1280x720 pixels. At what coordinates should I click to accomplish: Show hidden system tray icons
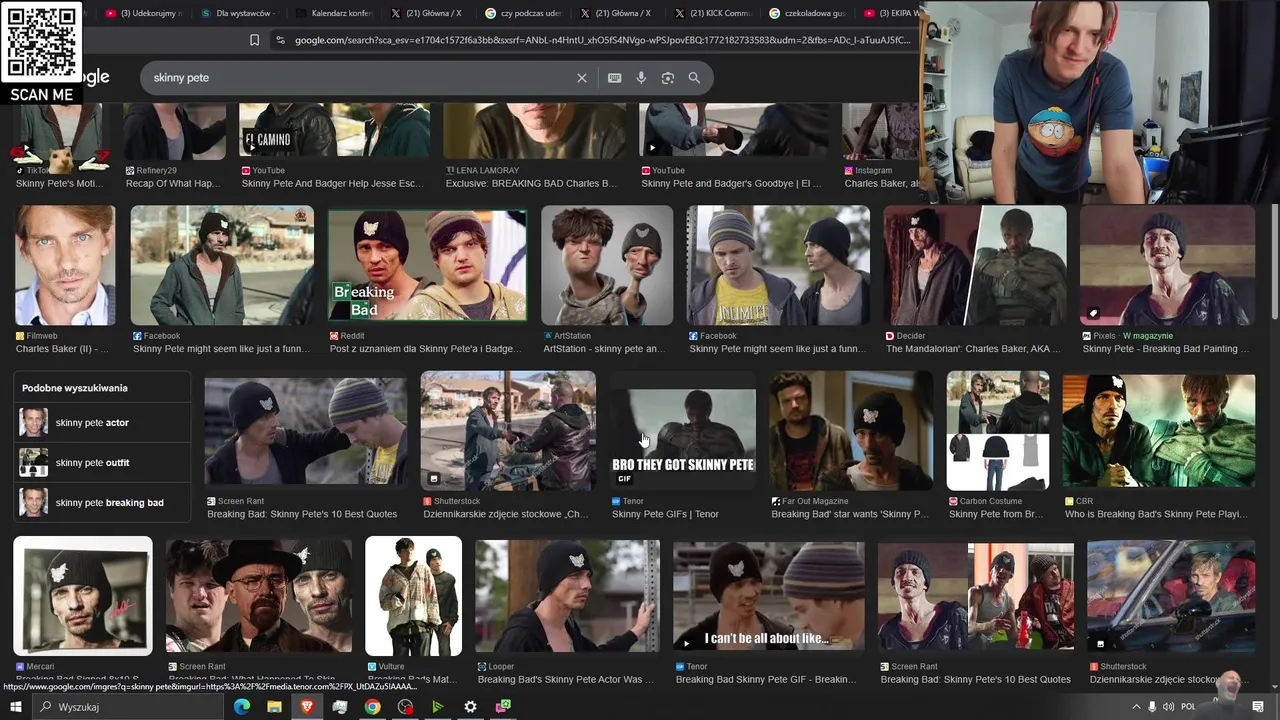(1136, 707)
